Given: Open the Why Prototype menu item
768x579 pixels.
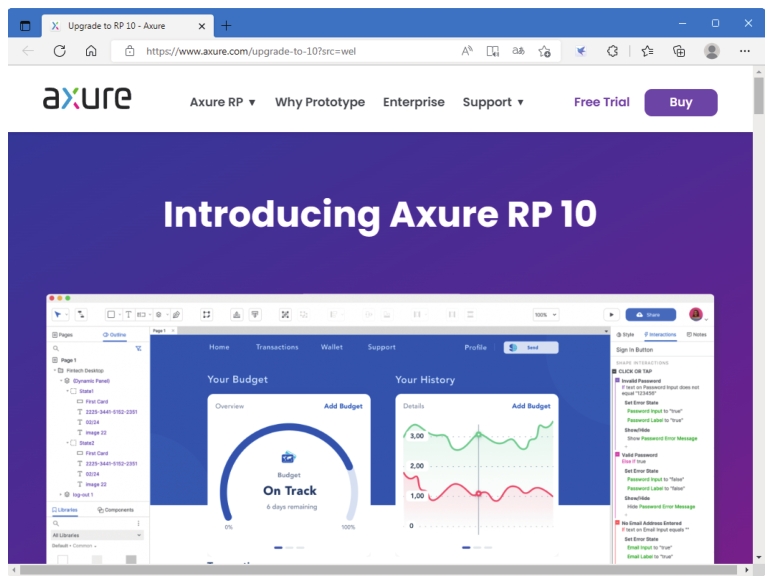Looking at the screenshot, I should (x=320, y=102).
